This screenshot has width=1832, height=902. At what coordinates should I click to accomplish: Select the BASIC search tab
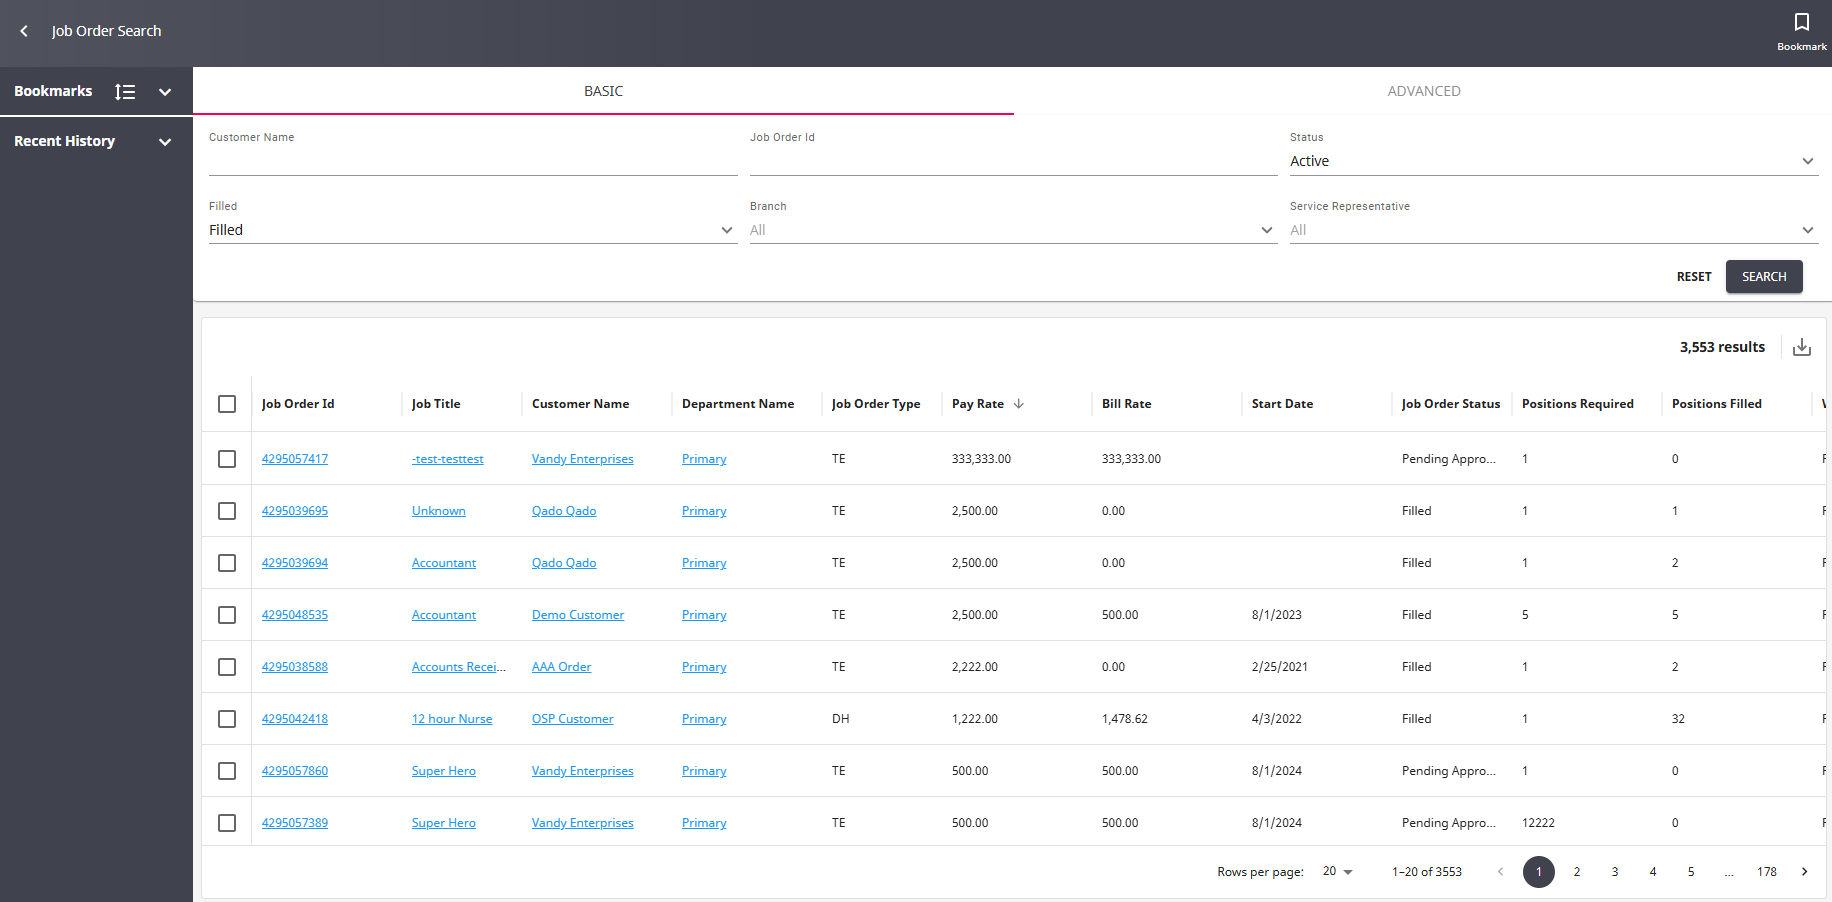point(603,91)
